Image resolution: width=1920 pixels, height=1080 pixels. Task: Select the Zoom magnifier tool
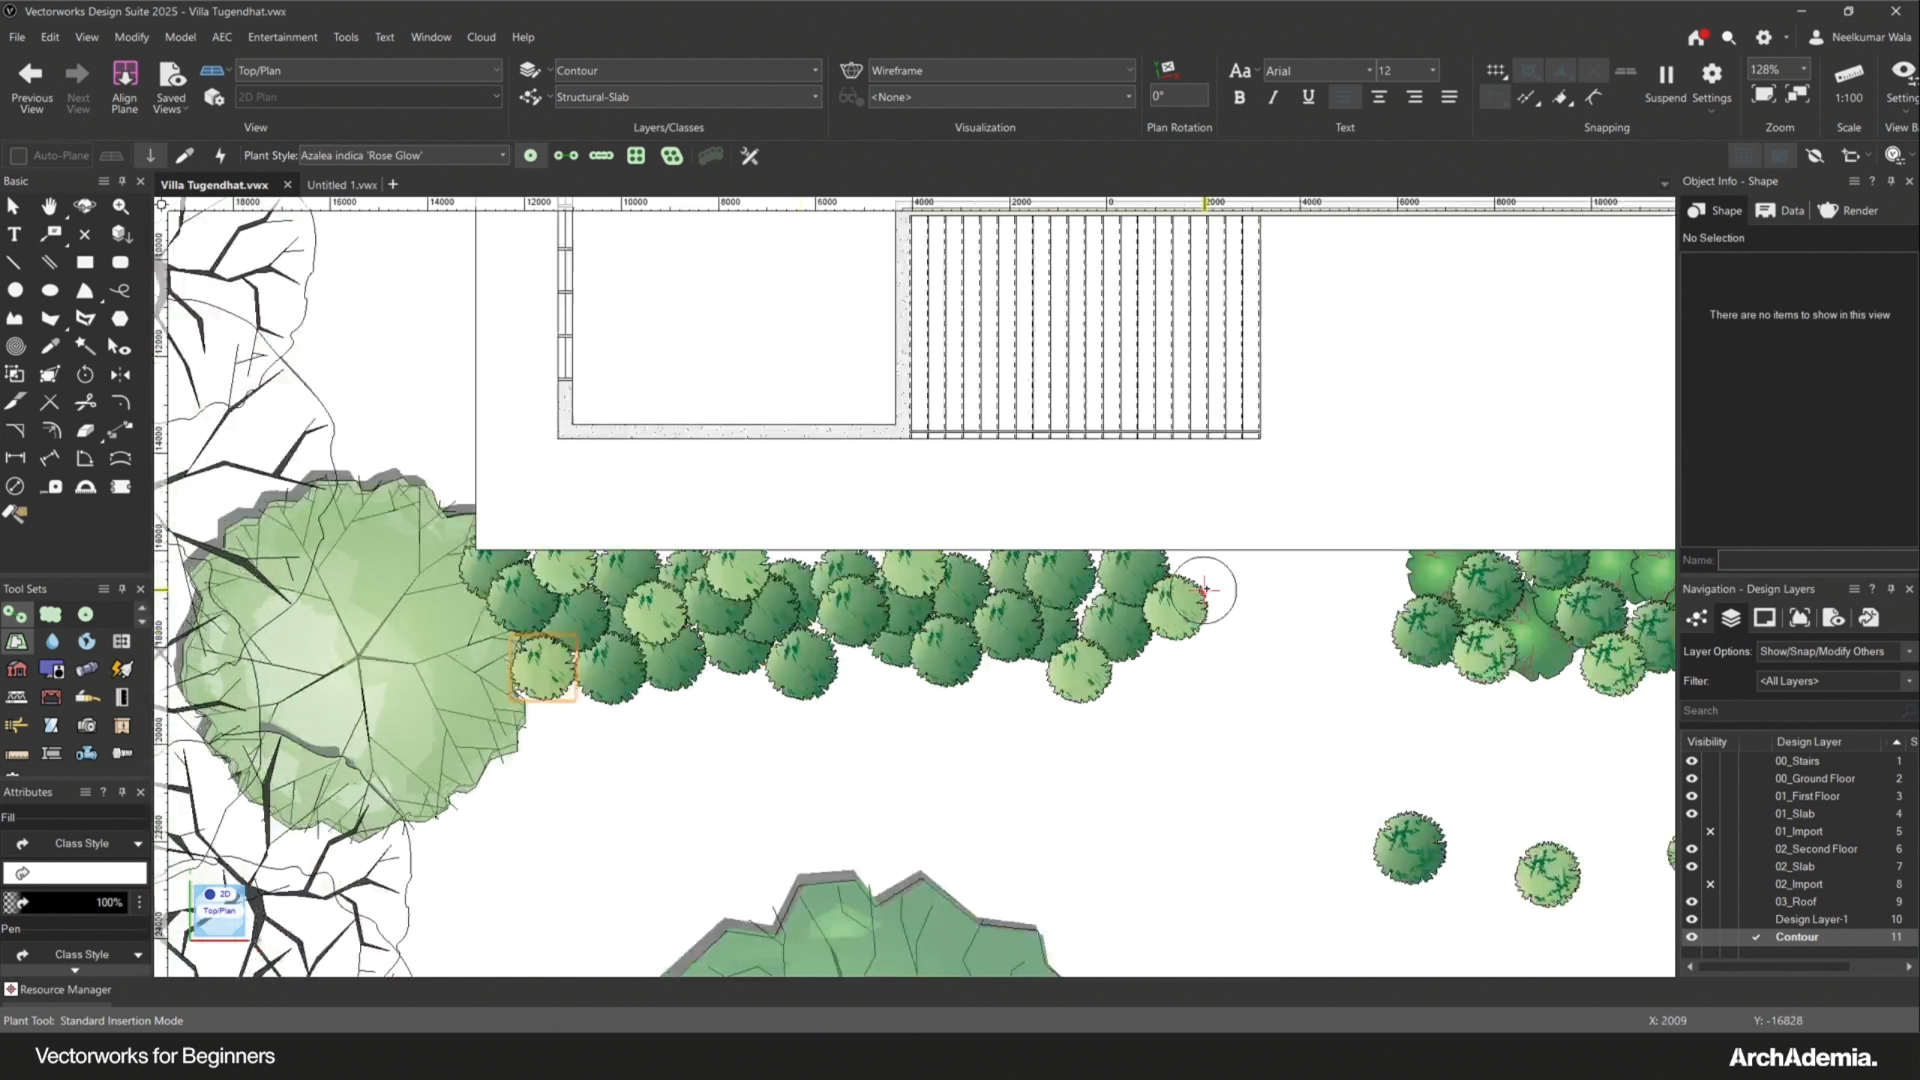120,206
